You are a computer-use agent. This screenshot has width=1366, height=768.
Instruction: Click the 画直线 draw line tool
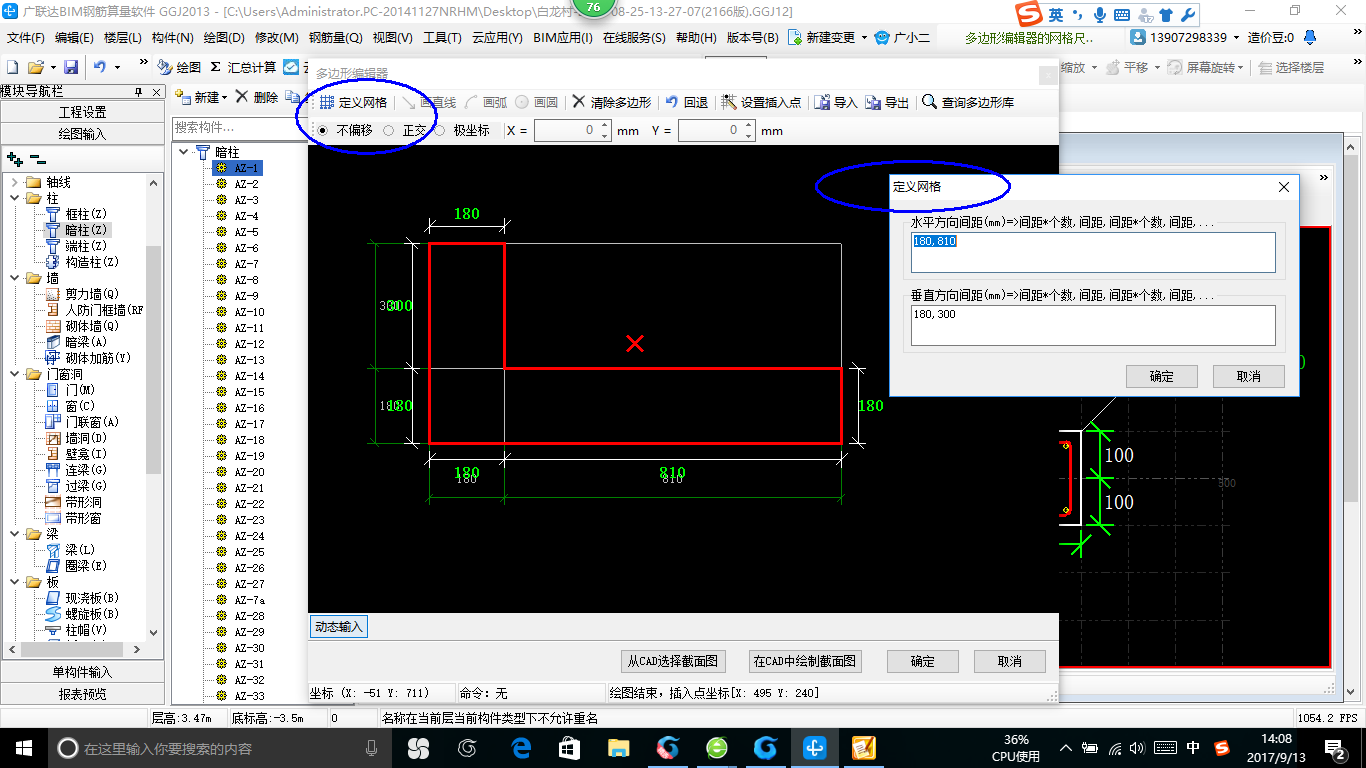pos(429,102)
